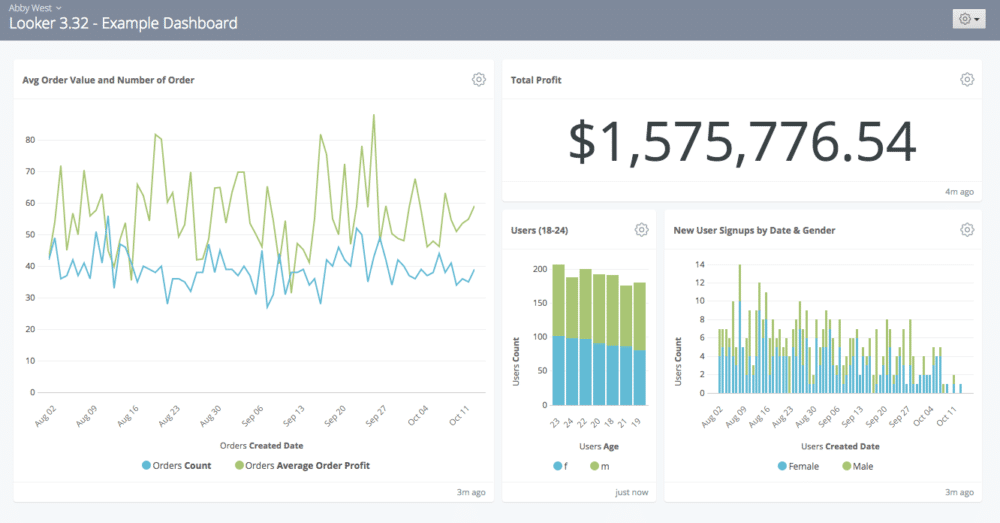Click the Looker 3.32 Example Dashboard title
1000x523 pixels.
point(123,23)
